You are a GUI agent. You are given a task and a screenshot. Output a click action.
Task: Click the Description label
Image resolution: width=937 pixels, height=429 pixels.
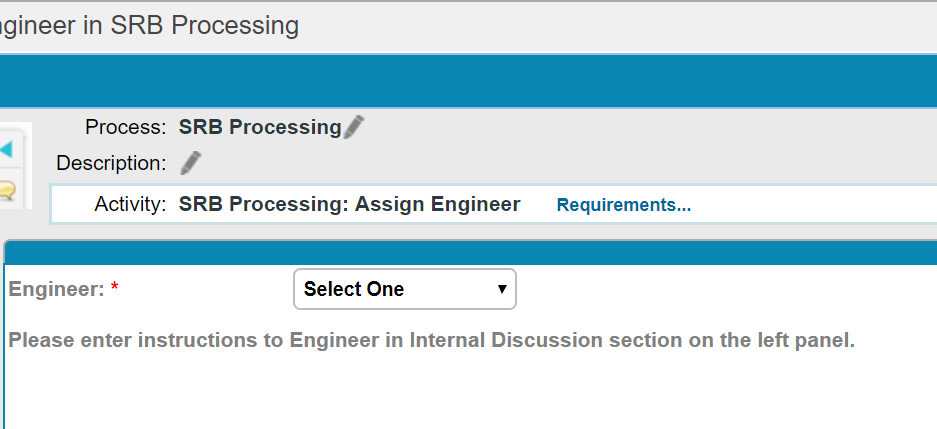point(111,163)
